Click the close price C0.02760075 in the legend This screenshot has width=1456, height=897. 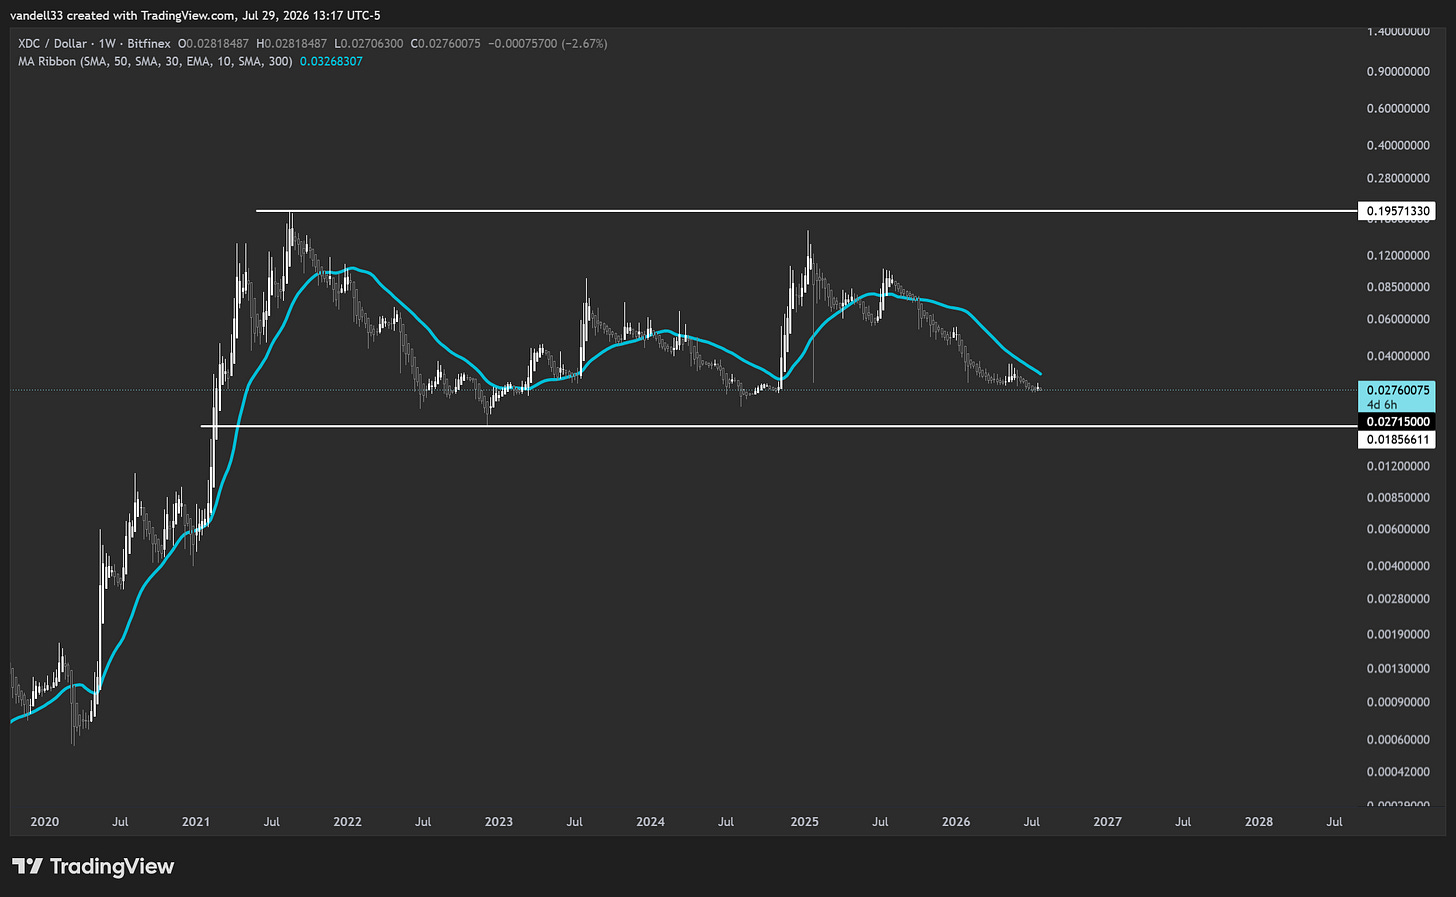(446, 44)
